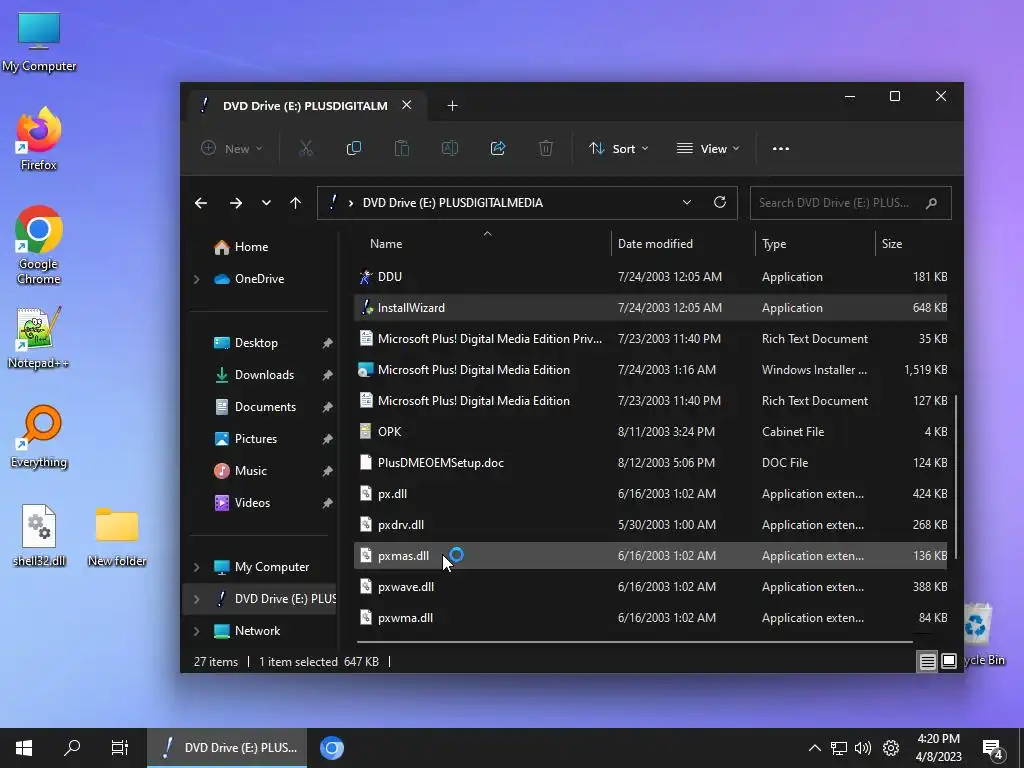This screenshot has width=1024, height=768.
Task: Show hidden tray icons chevron
Action: click(814, 748)
